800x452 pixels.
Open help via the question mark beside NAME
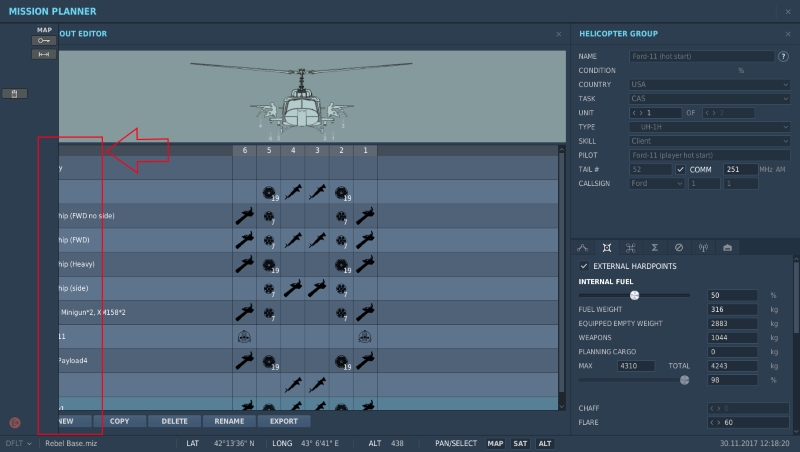(783, 57)
